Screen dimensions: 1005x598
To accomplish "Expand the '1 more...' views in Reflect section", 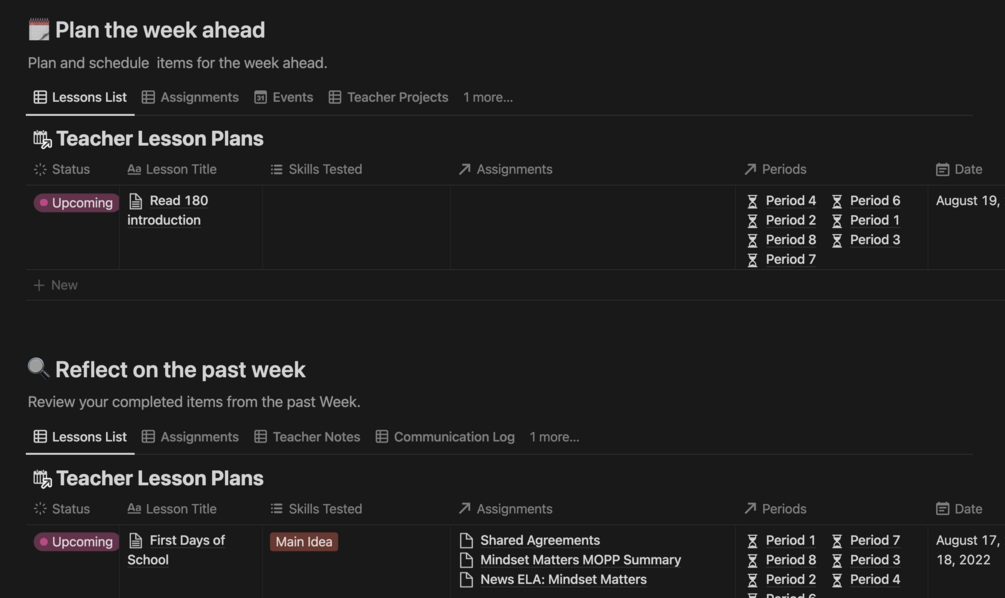I will [554, 437].
